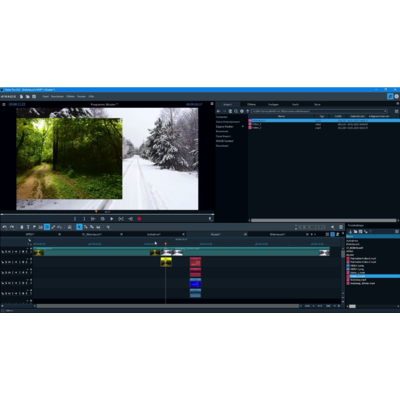
Task: Open the Datei menu
Action: (x=46, y=97)
